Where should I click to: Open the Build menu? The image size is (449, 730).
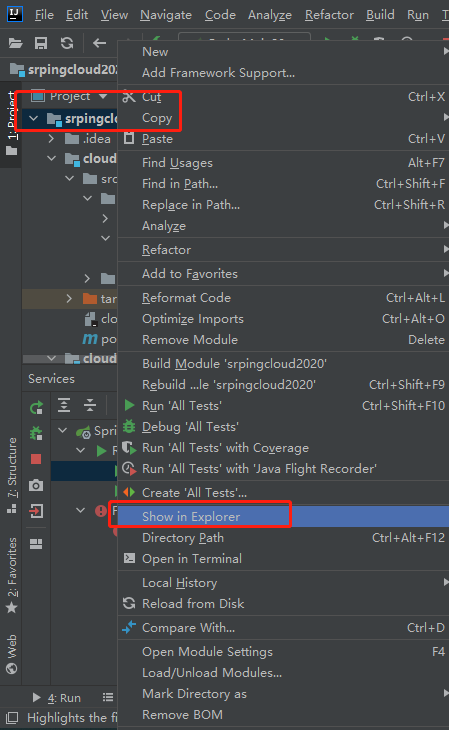click(x=380, y=15)
